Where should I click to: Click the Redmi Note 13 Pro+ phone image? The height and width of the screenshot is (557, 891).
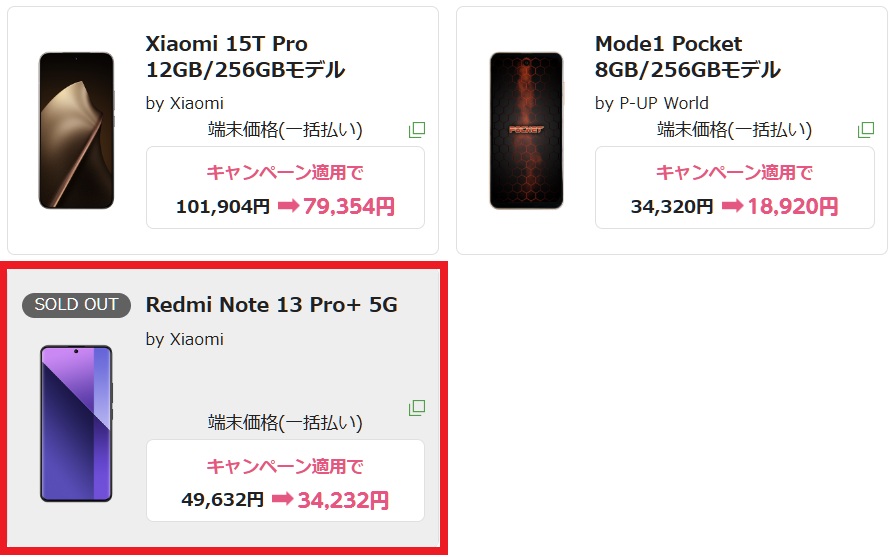[x=76, y=423]
